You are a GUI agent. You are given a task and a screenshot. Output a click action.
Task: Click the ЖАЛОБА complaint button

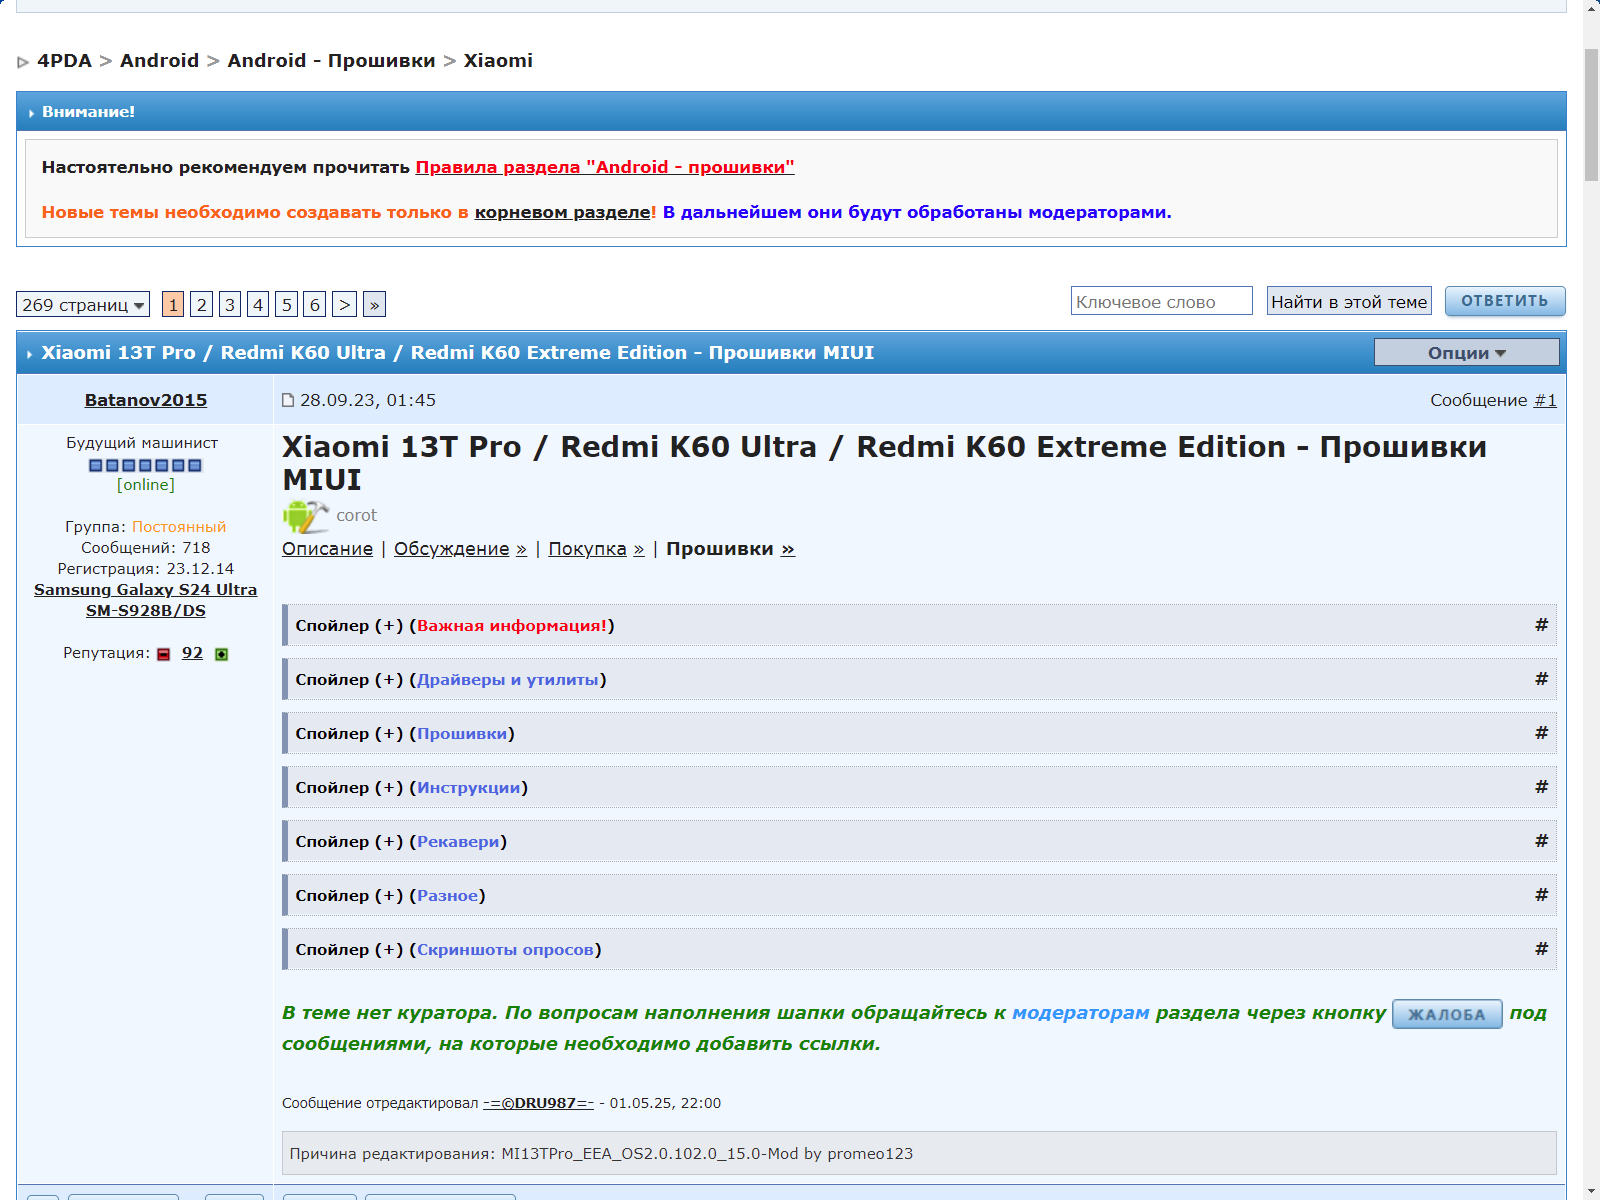(1447, 1014)
